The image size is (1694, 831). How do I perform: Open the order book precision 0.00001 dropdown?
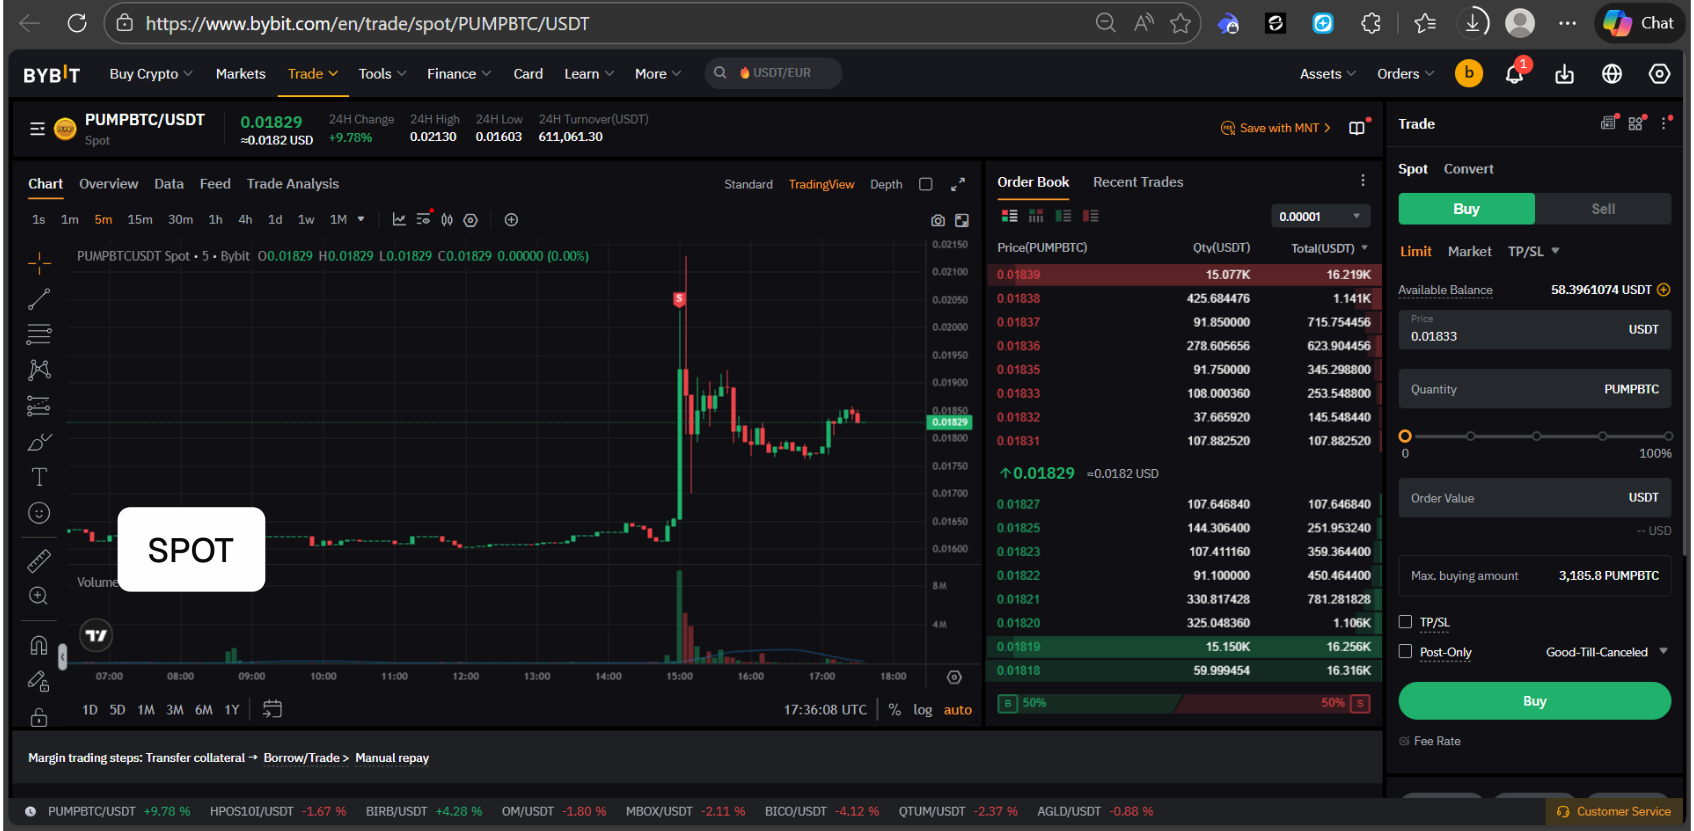coord(1320,217)
